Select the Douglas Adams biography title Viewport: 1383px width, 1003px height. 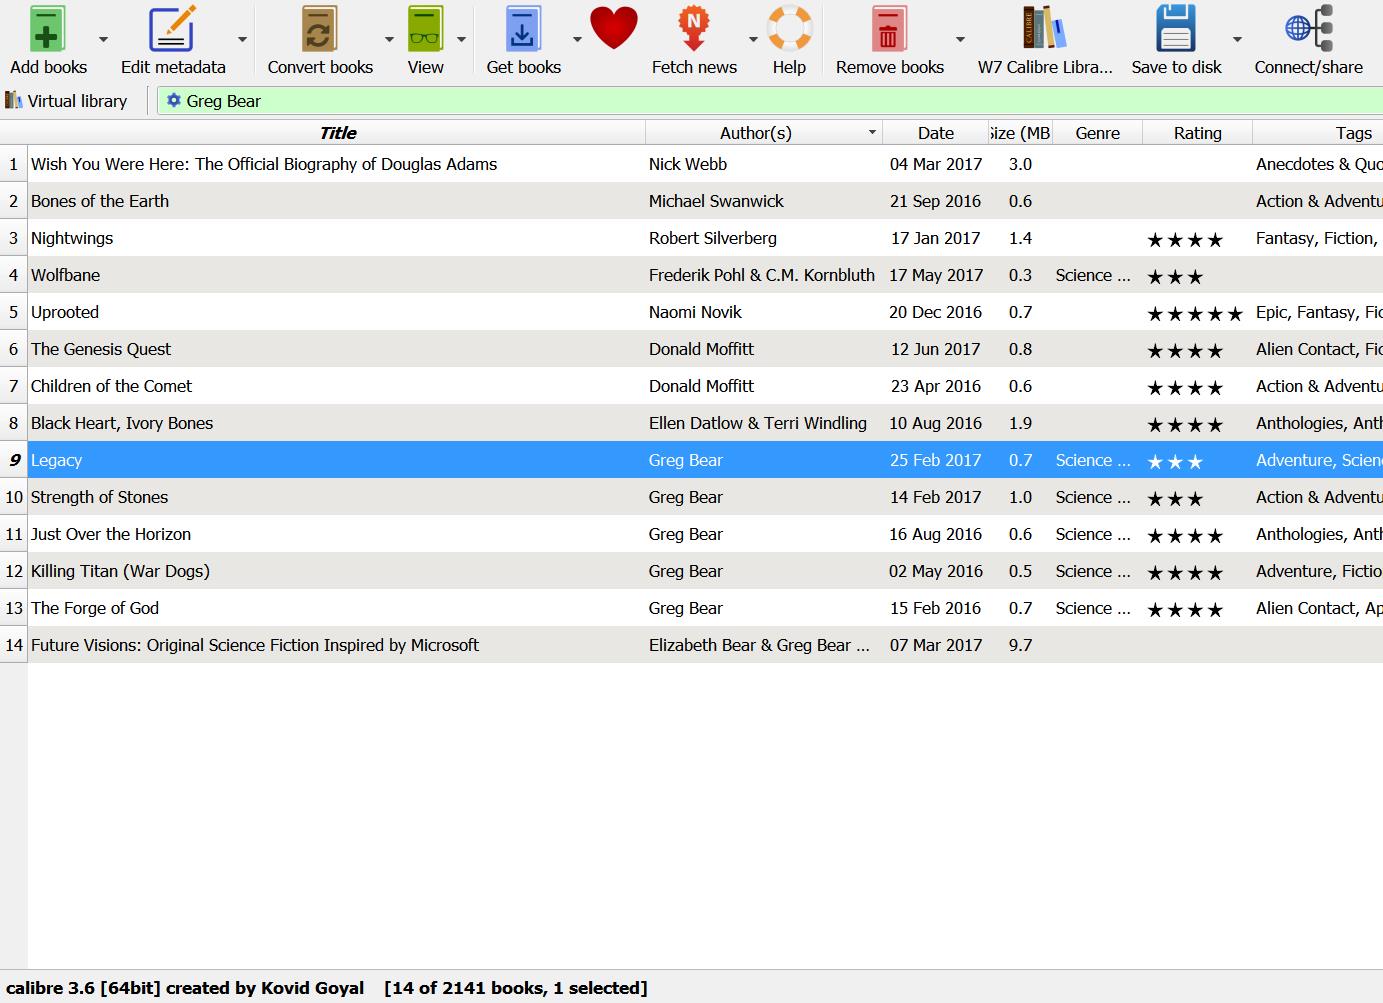264,164
